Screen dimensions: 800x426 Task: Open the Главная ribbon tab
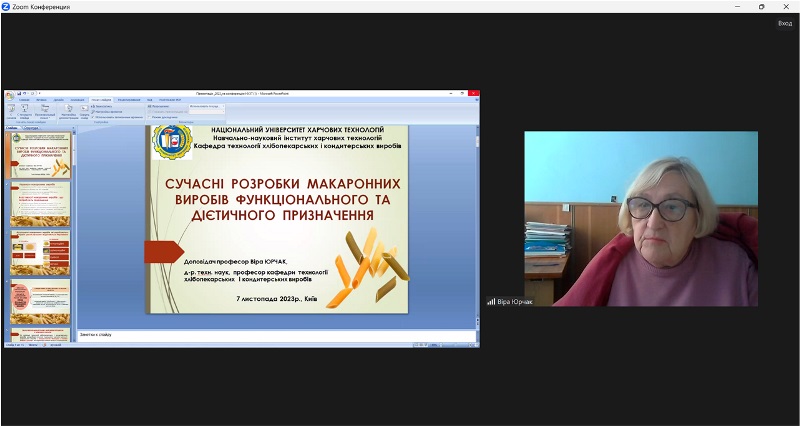point(24,100)
